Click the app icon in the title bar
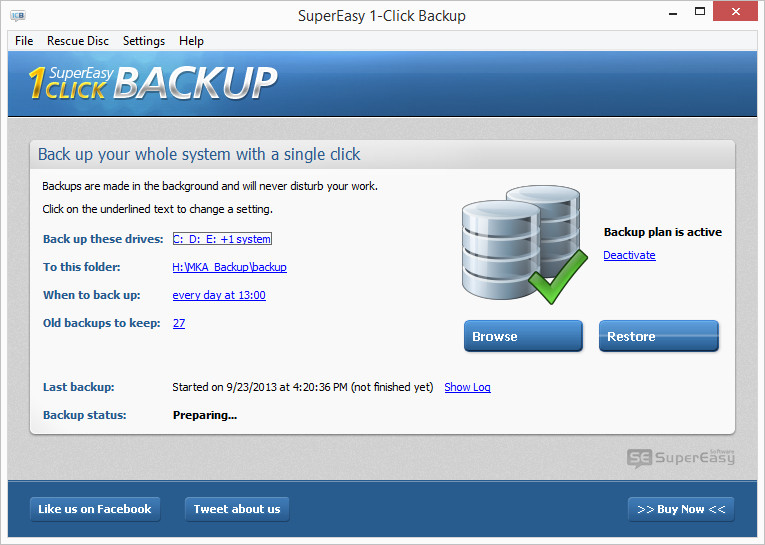This screenshot has height=545, width=765. (18, 16)
